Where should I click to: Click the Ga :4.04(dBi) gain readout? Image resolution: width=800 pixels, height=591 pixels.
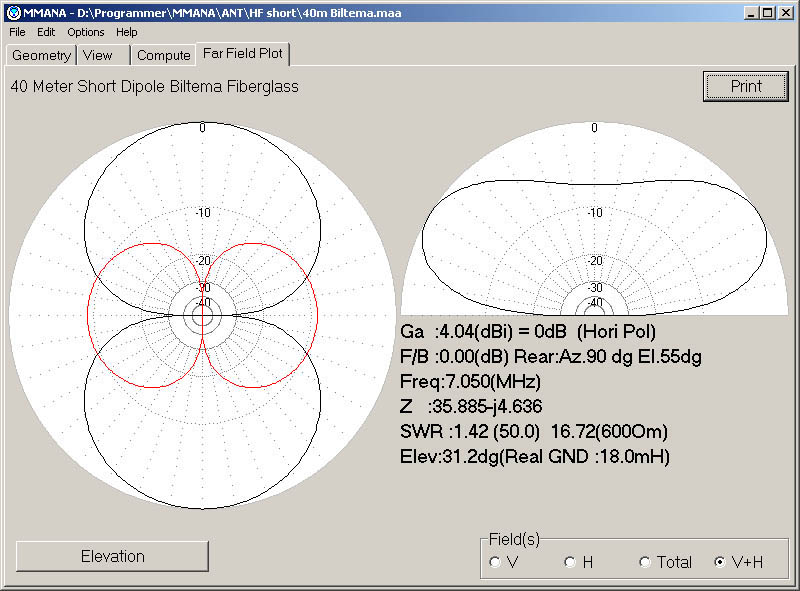tap(528, 332)
